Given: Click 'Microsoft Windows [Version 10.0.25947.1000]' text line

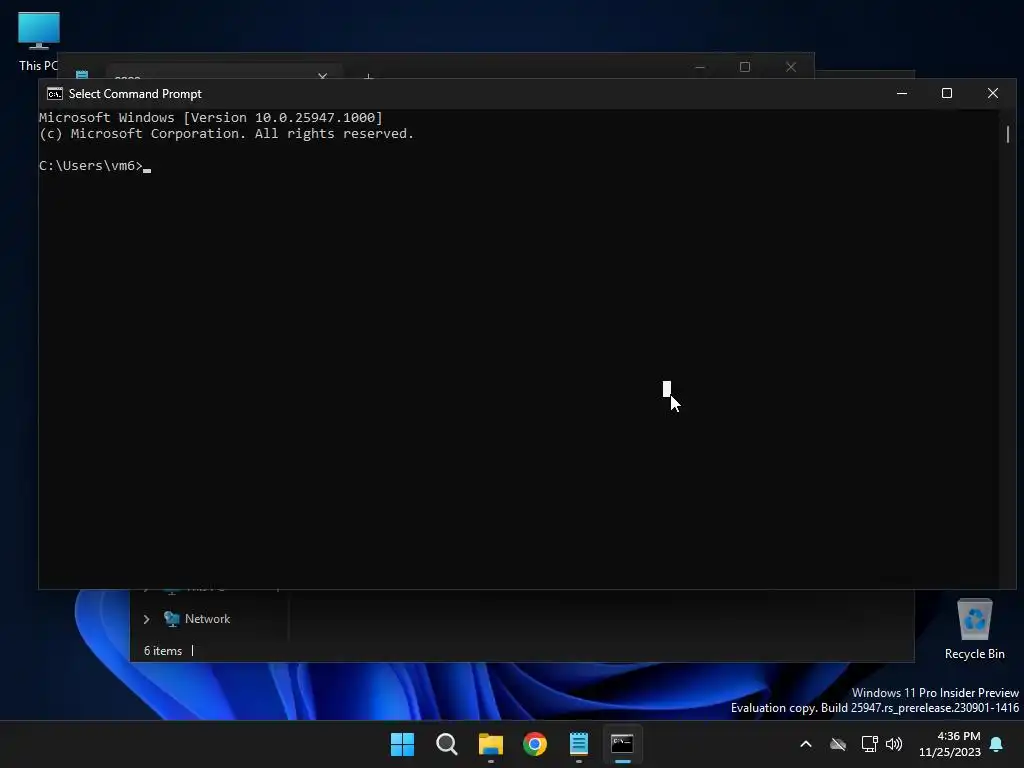Looking at the screenshot, I should (211, 118).
